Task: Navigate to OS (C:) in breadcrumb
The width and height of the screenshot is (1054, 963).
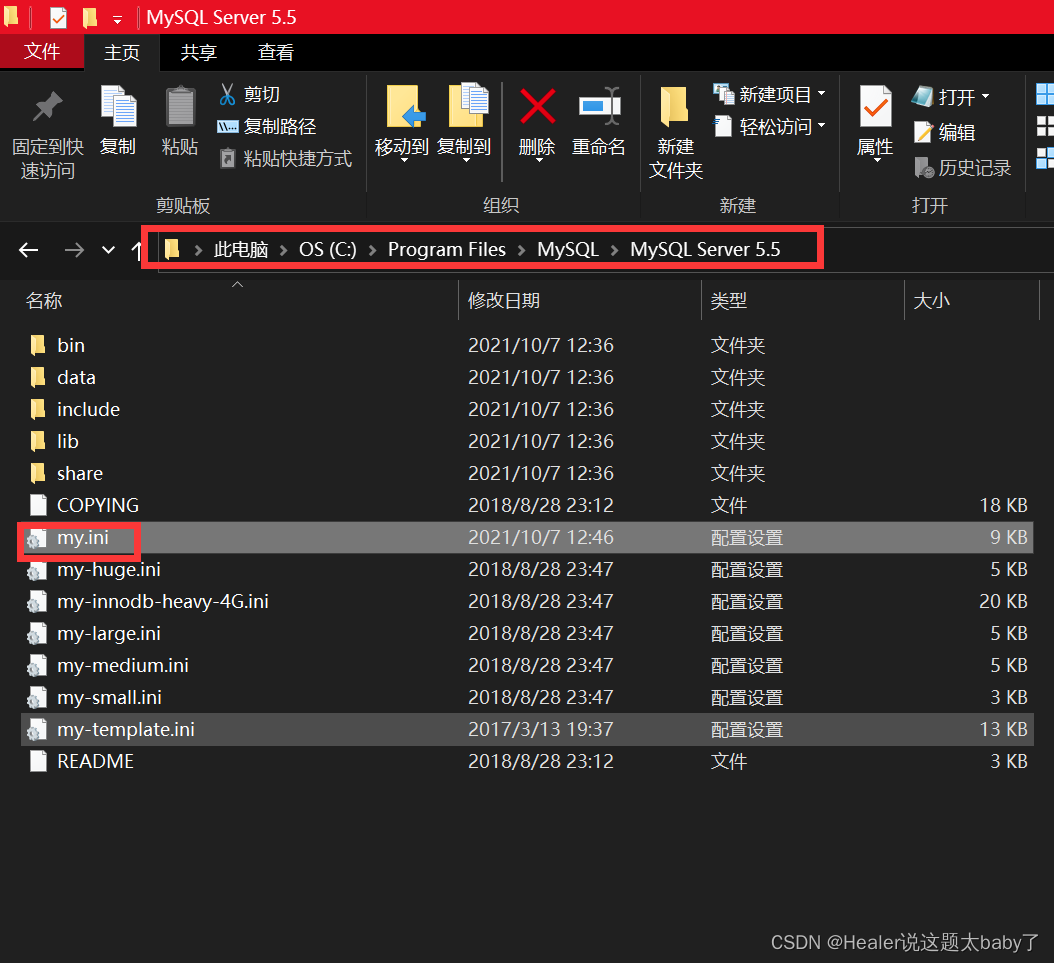Action: pyautogui.click(x=328, y=250)
